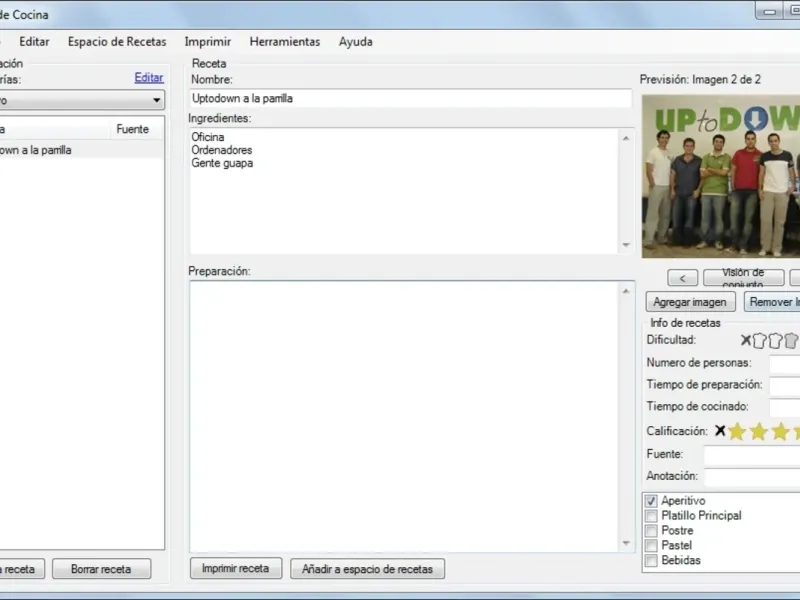The image size is (800, 600).
Task: Click Visión de conjunto button
Action: point(743,278)
